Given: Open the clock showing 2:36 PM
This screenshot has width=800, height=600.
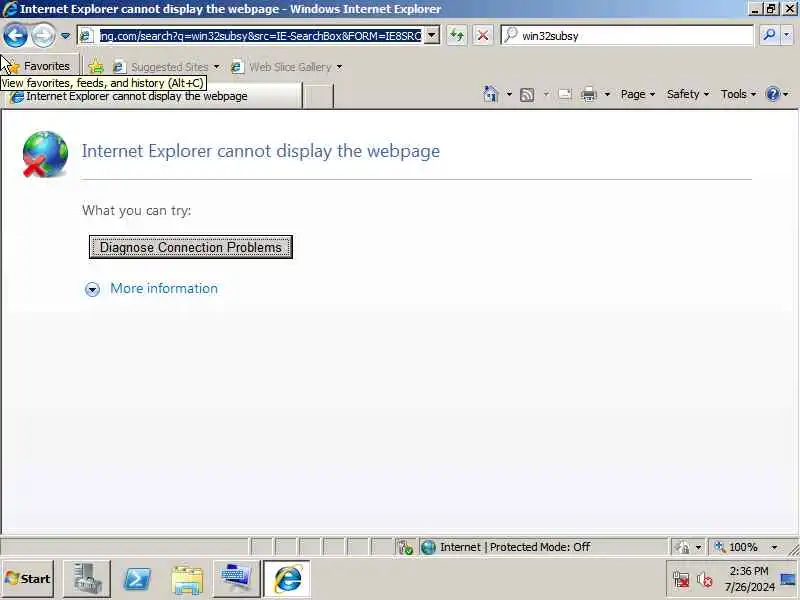Looking at the screenshot, I should pyautogui.click(x=748, y=579).
